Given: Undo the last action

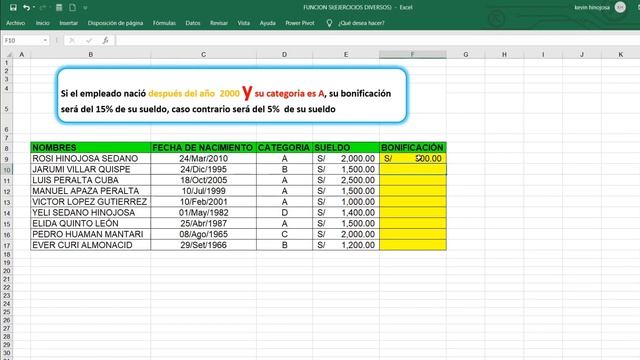Looking at the screenshot, I should 26,7.
